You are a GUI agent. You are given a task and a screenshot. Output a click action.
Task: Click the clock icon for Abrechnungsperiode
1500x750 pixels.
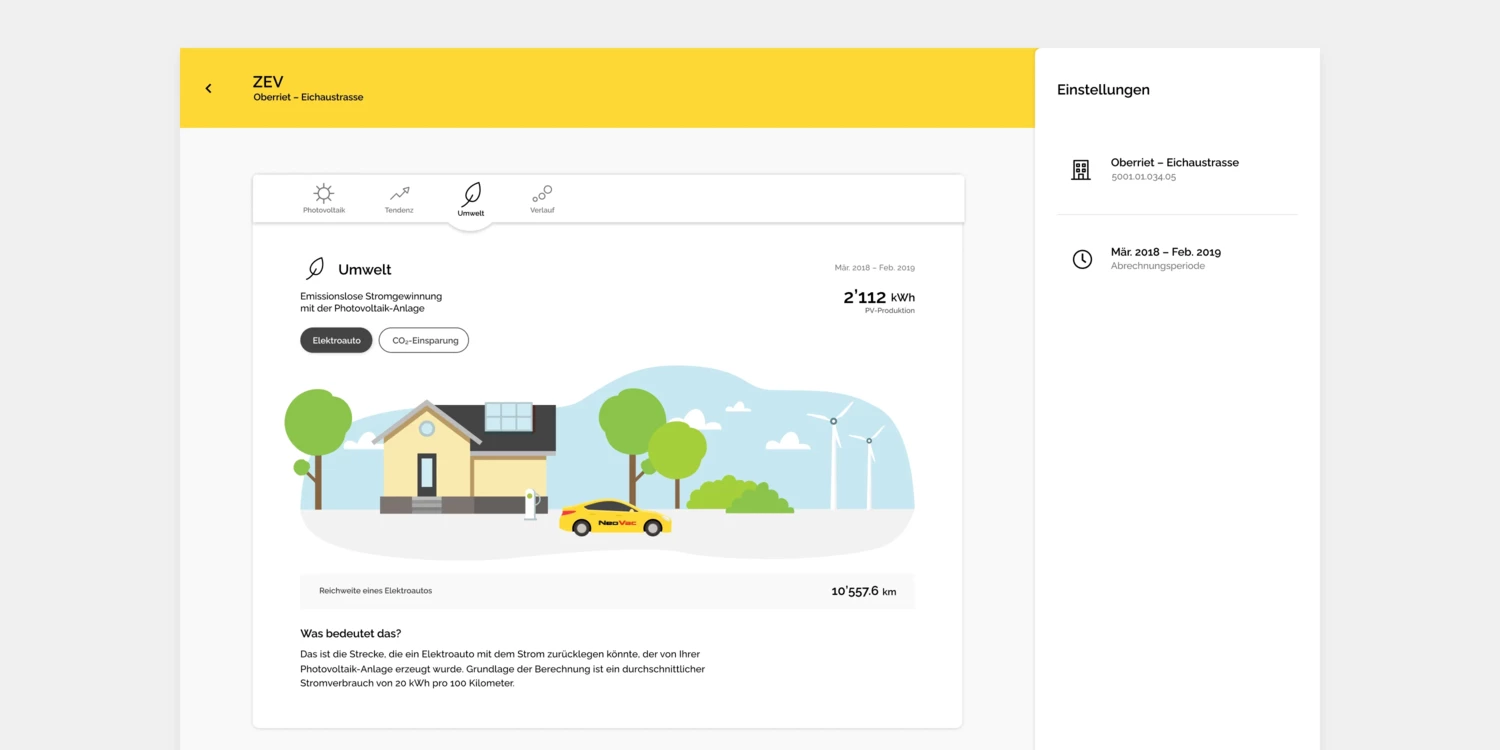pyautogui.click(x=1082, y=259)
